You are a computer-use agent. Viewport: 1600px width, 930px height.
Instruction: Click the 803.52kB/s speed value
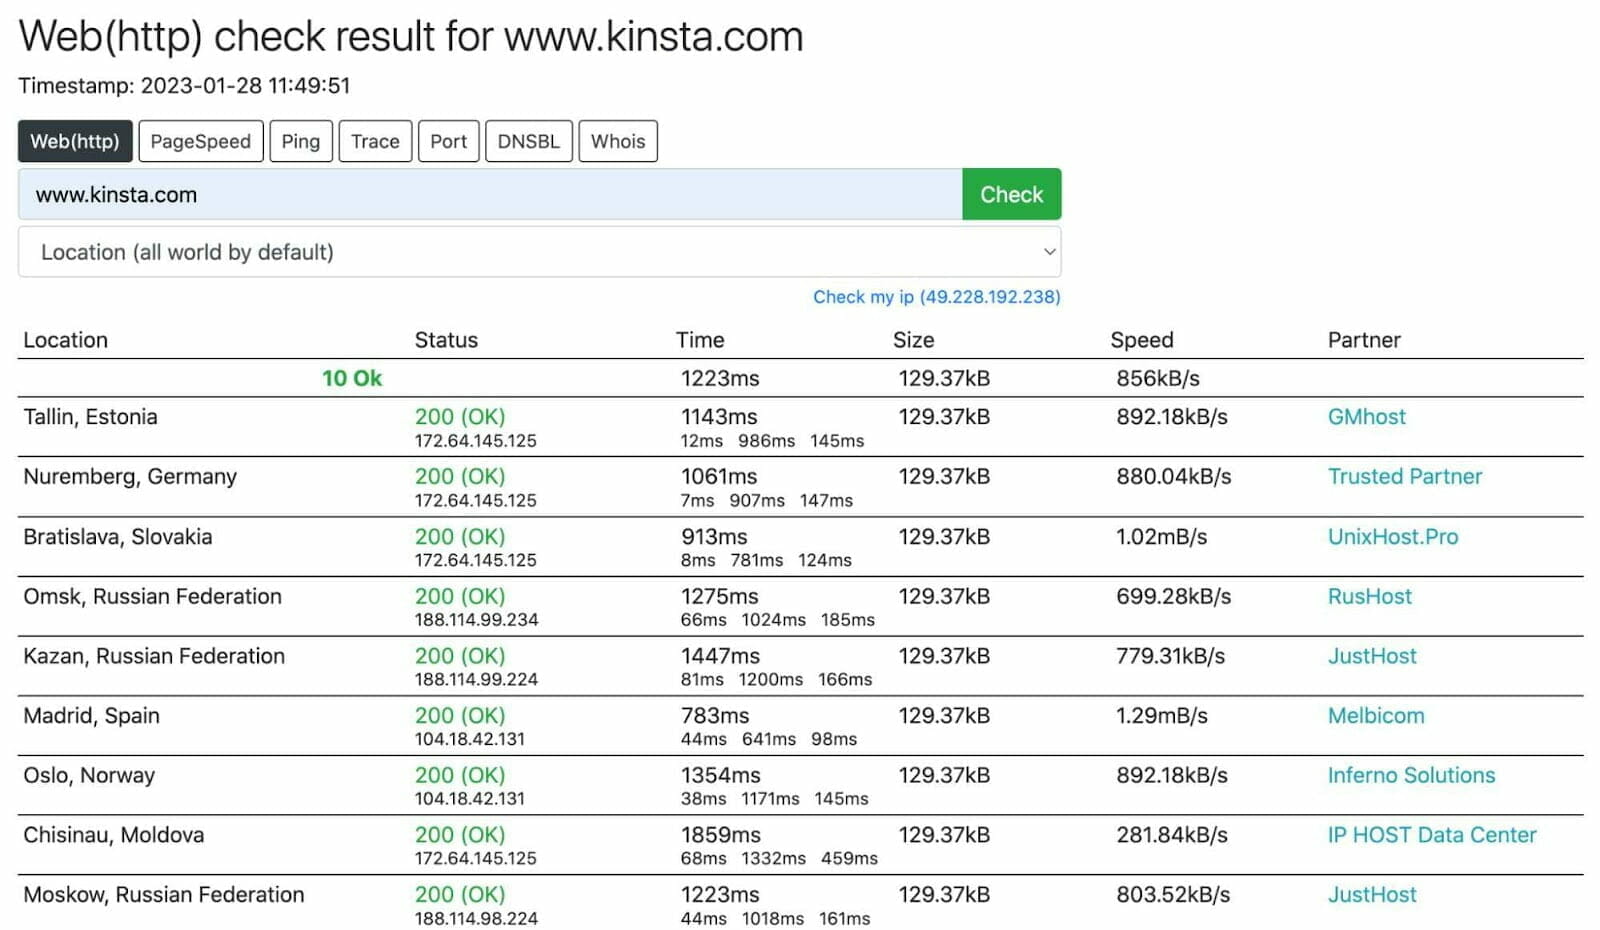1173,894
